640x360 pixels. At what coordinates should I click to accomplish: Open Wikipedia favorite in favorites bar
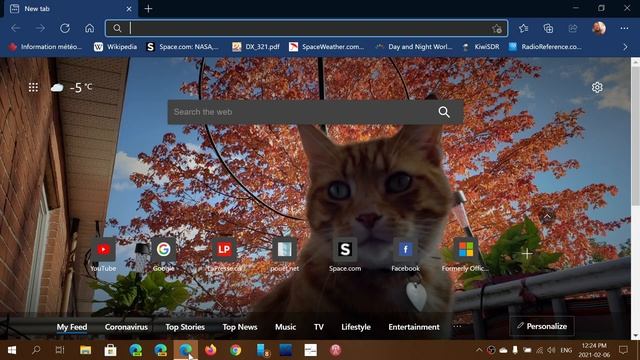(x=116, y=47)
